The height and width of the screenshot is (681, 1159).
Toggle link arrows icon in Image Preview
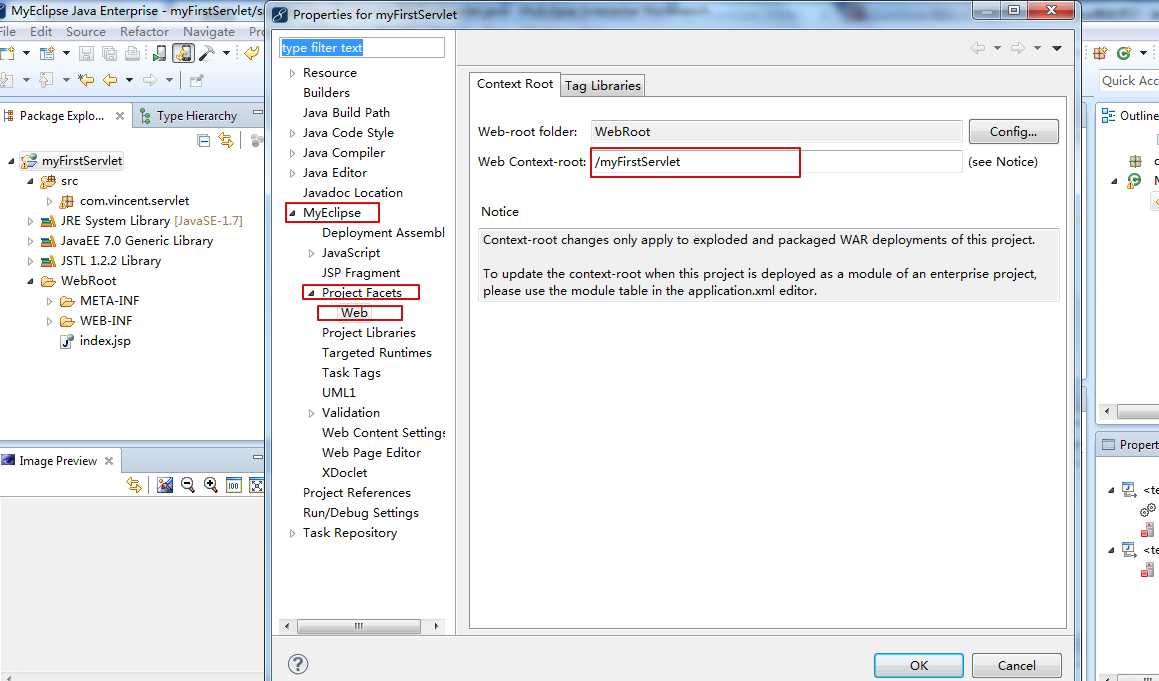click(134, 485)
